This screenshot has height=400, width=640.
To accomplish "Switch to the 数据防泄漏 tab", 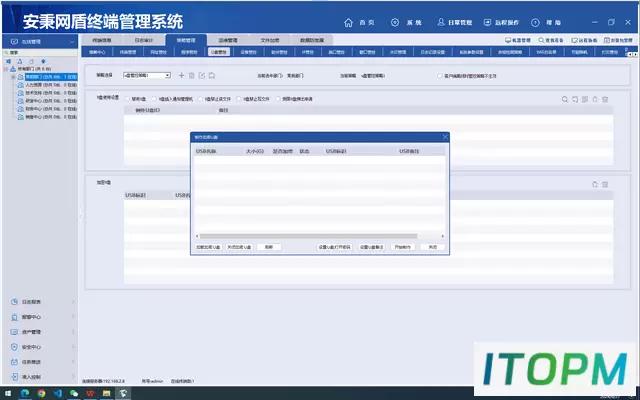I will (x=312, y=40).
